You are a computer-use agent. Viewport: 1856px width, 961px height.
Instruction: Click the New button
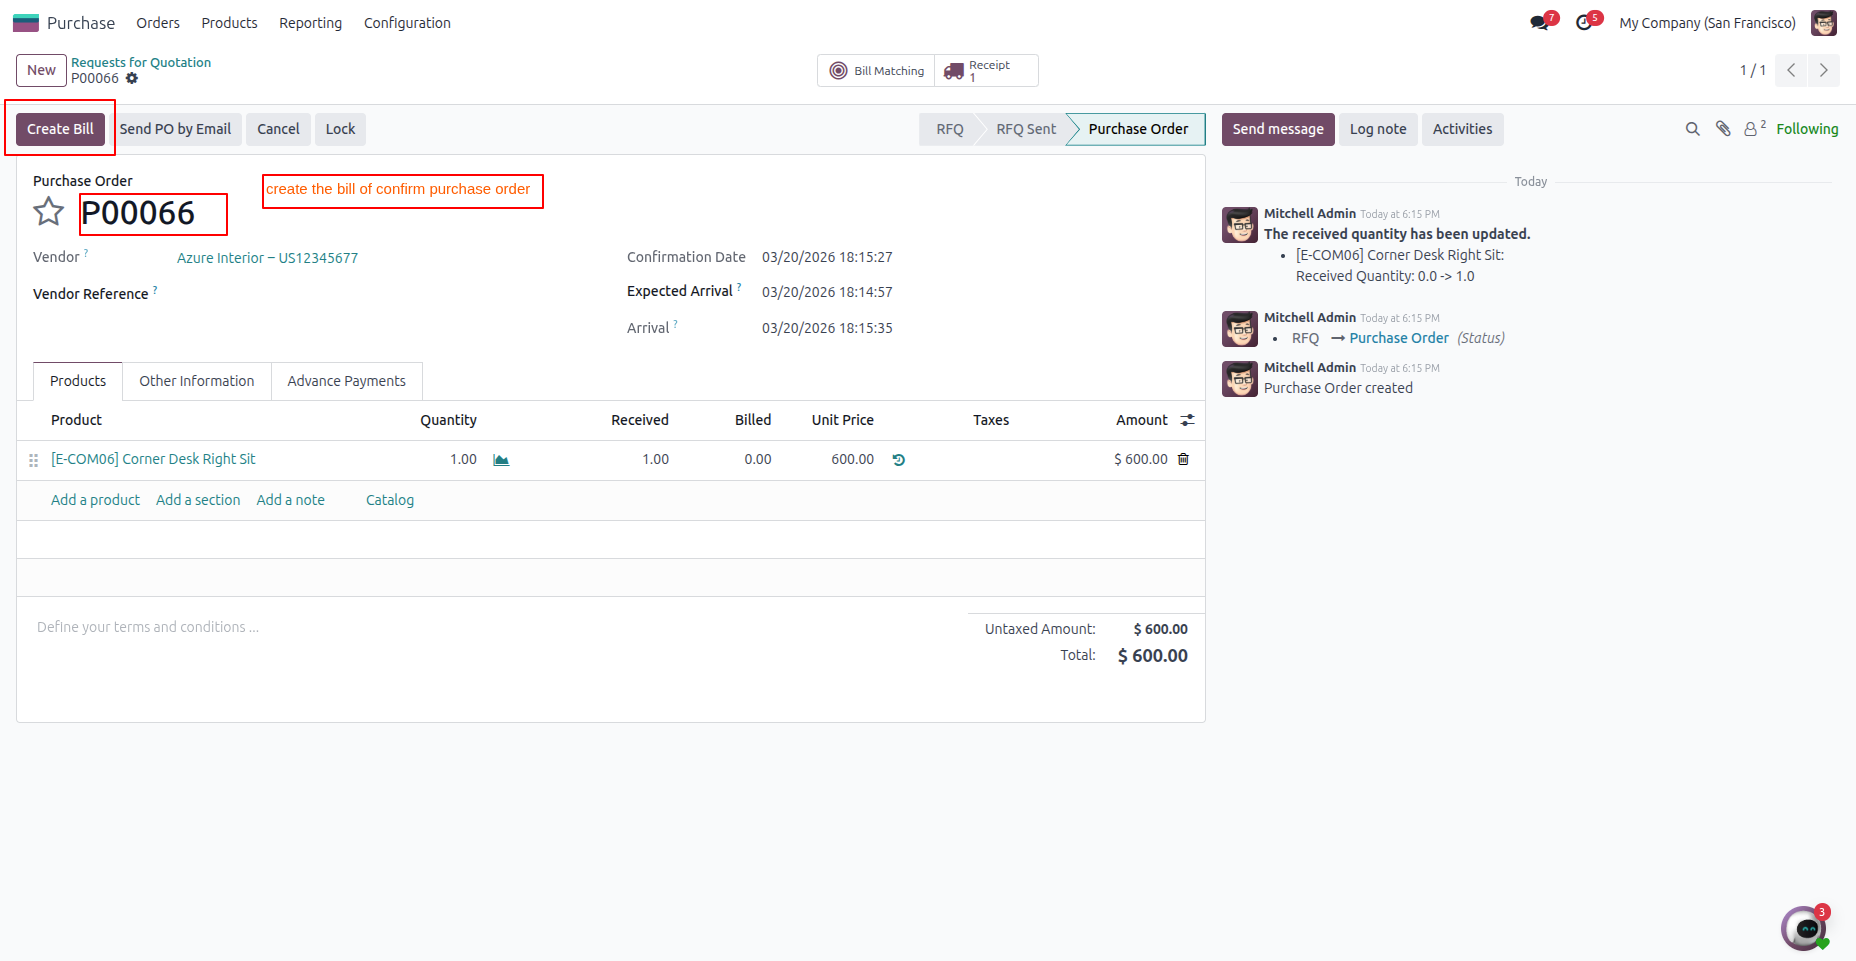tap(41, 70)
